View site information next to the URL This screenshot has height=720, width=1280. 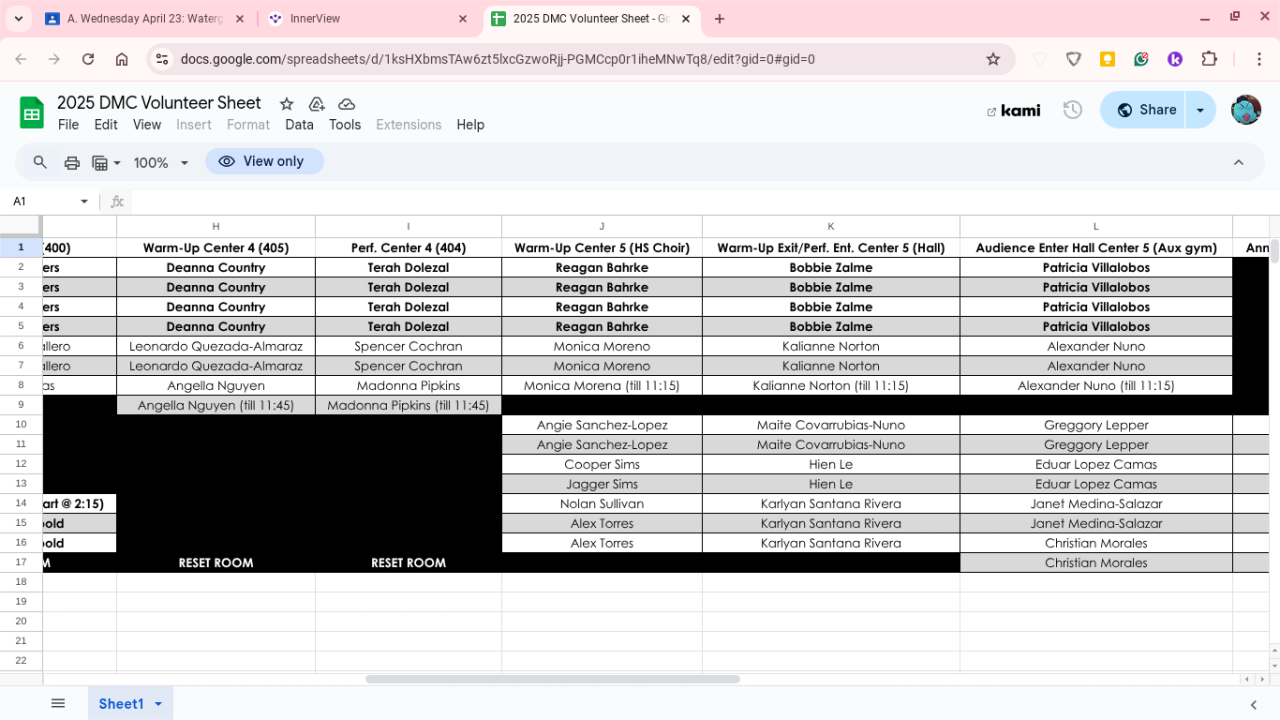point(162,59)
